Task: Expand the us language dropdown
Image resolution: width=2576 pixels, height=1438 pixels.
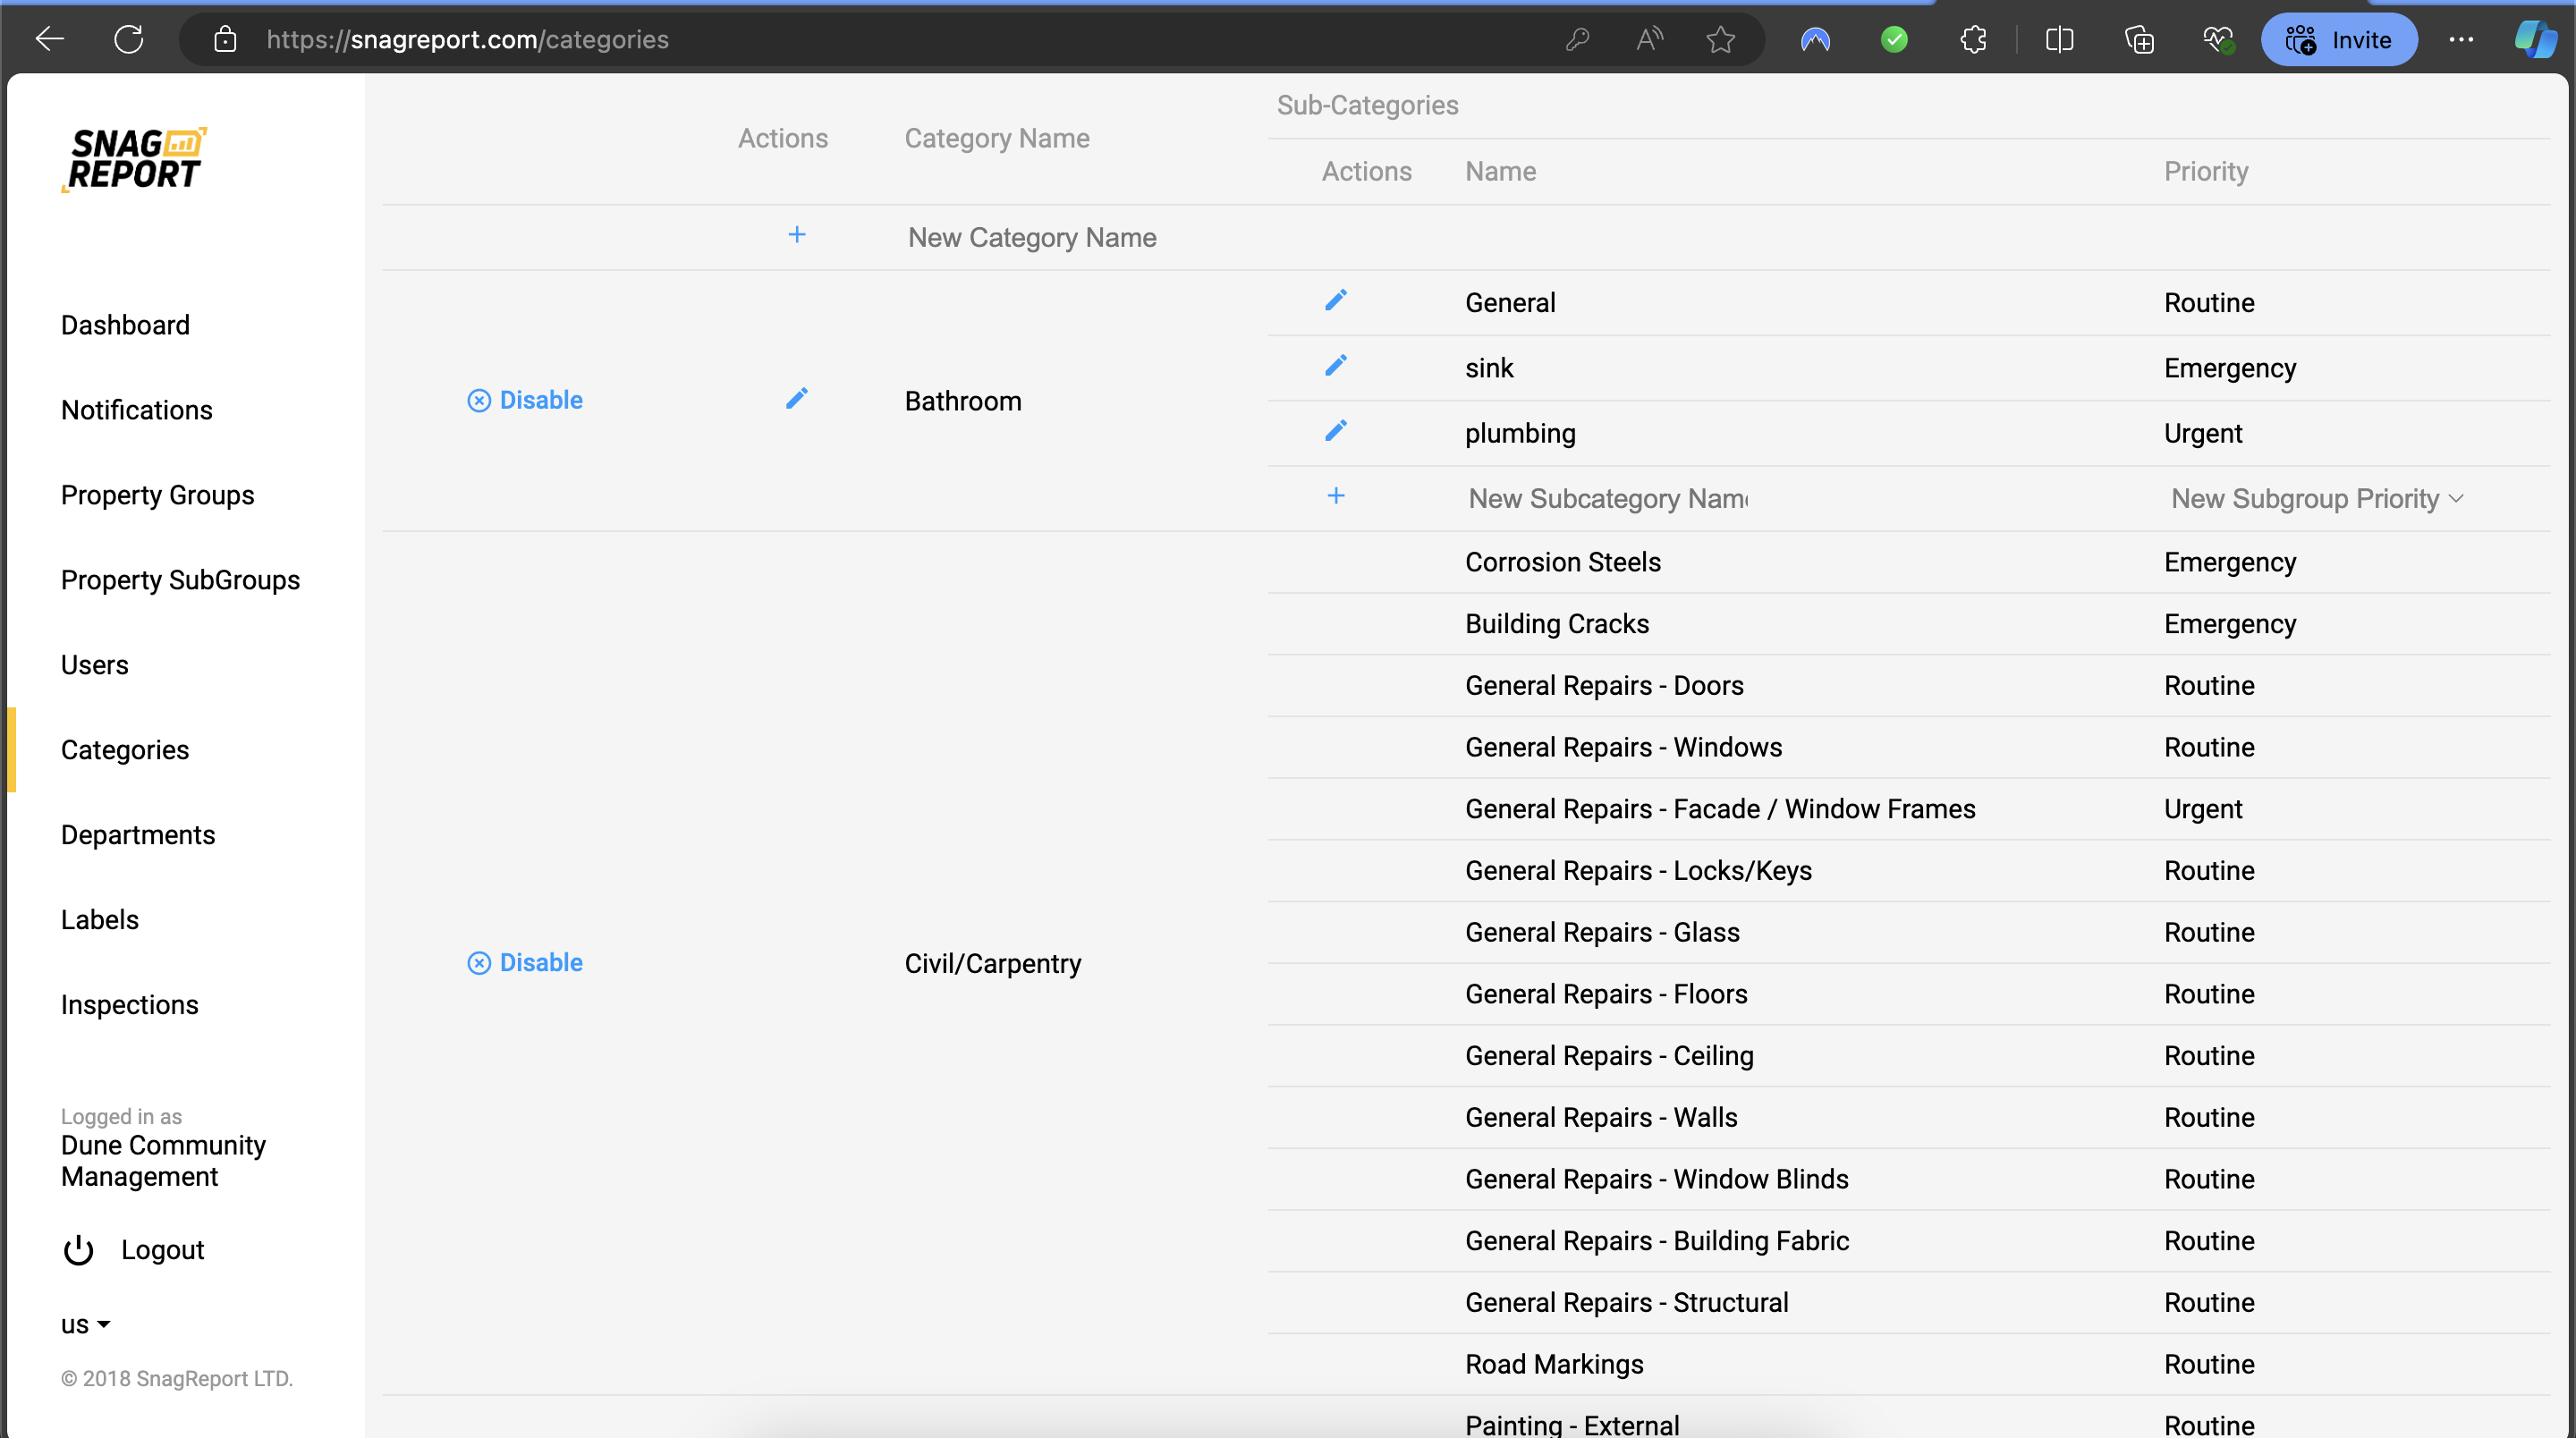Action: (x=85, y=1324)
